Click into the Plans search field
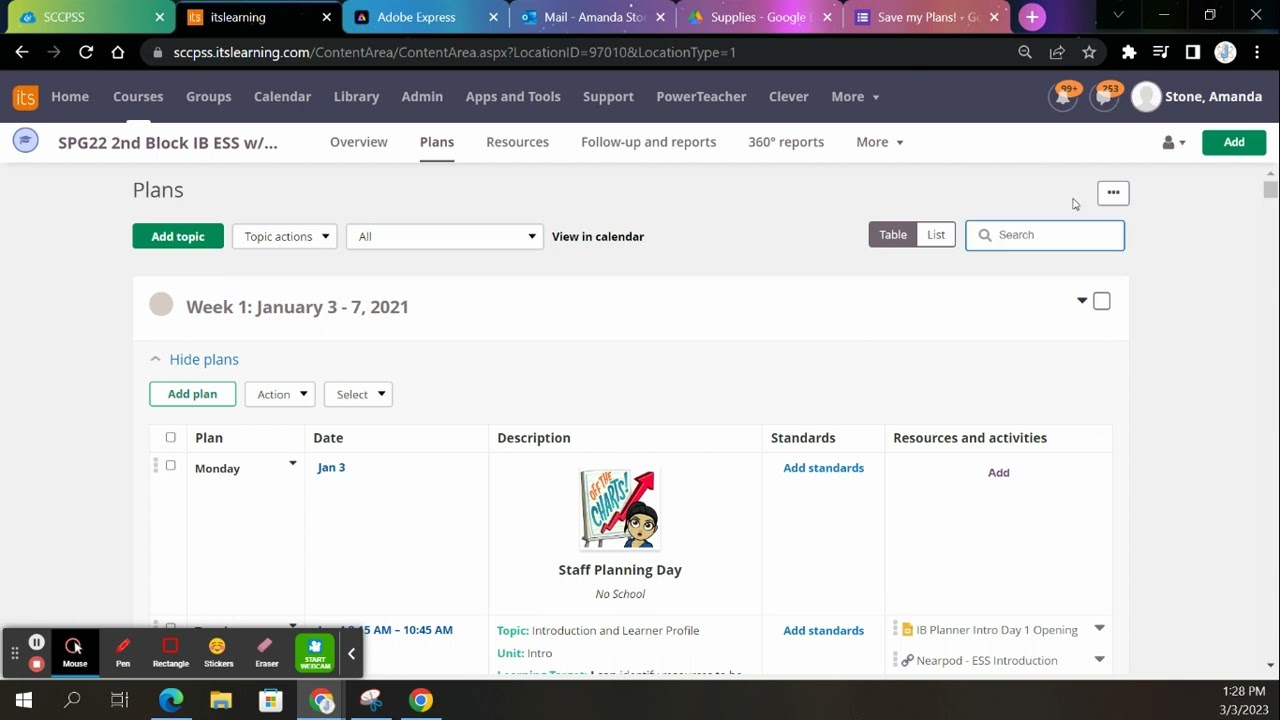 coord(1045,235)
